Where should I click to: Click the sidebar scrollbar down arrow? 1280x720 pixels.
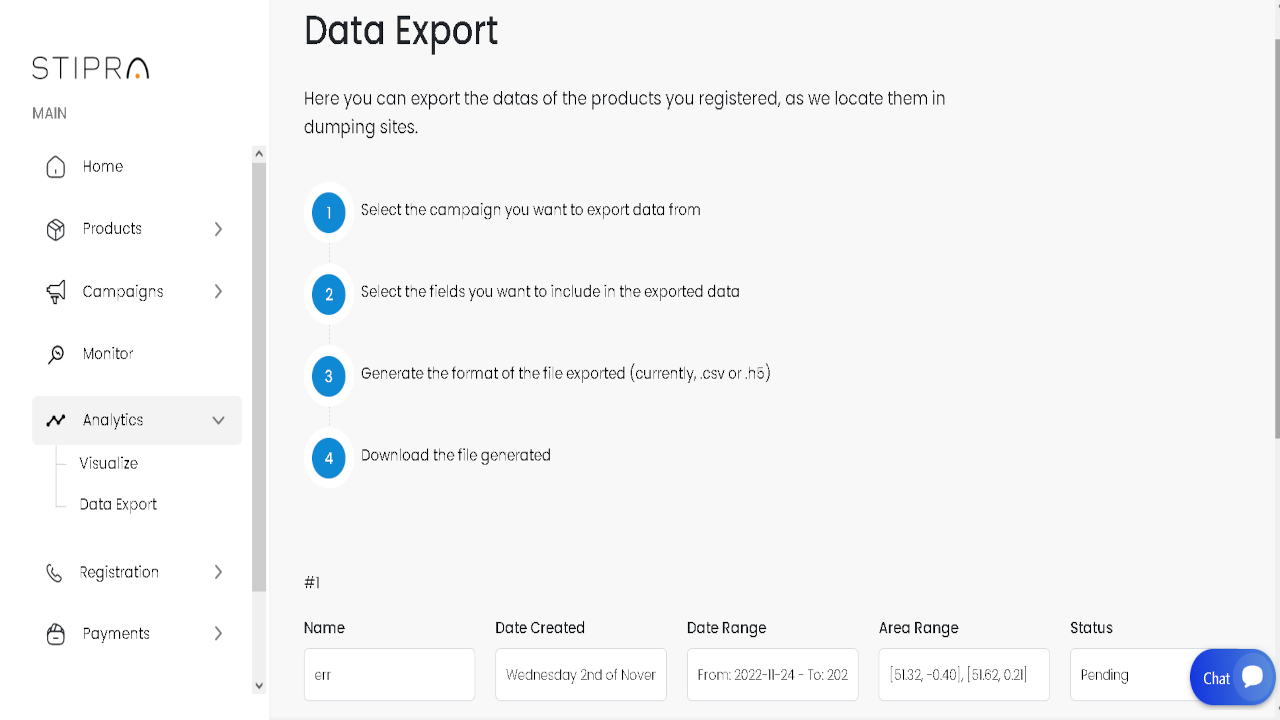click(x=259, y=686)
